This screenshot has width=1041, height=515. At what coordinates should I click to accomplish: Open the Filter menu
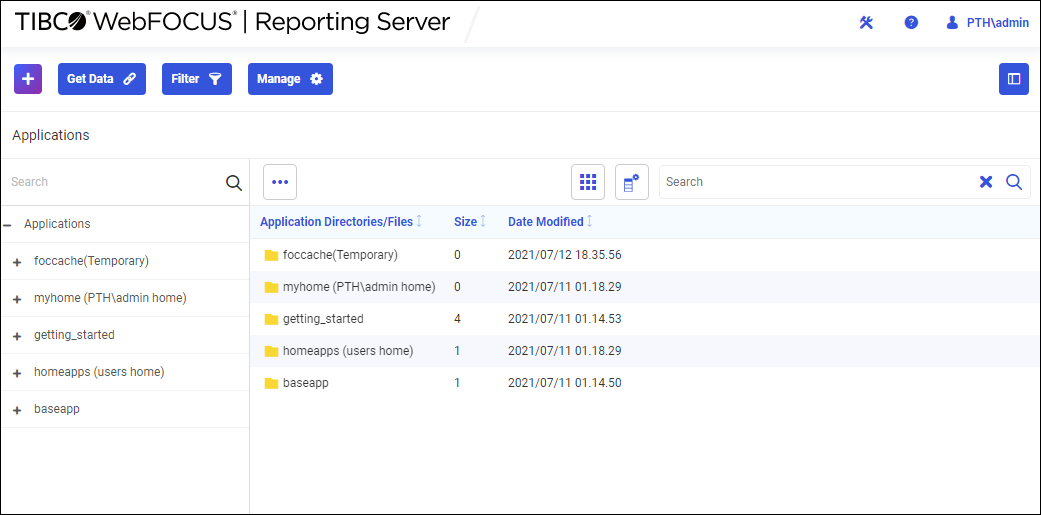point(196,79)
